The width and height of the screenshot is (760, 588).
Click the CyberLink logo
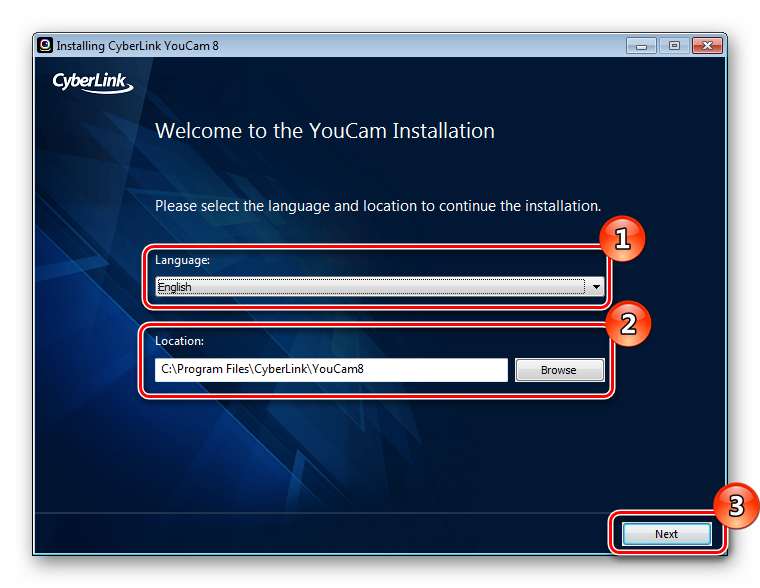tap(93, 82)
